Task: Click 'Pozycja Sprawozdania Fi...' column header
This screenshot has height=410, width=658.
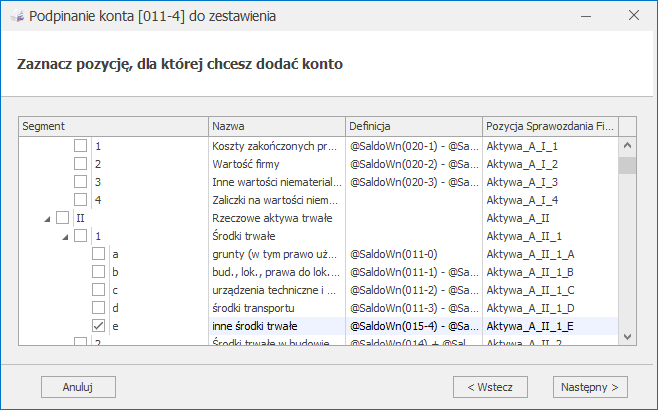Action: 548,127
